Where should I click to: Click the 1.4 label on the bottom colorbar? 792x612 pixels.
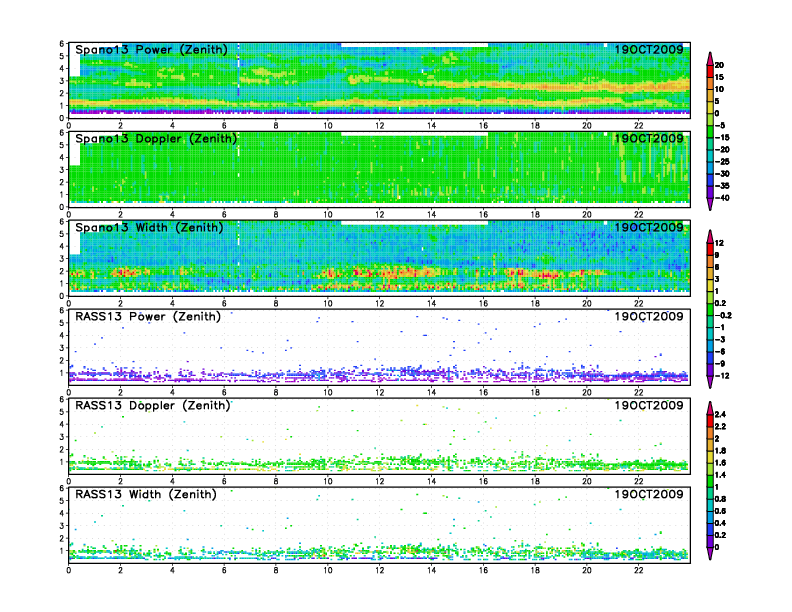pos(720,475)
